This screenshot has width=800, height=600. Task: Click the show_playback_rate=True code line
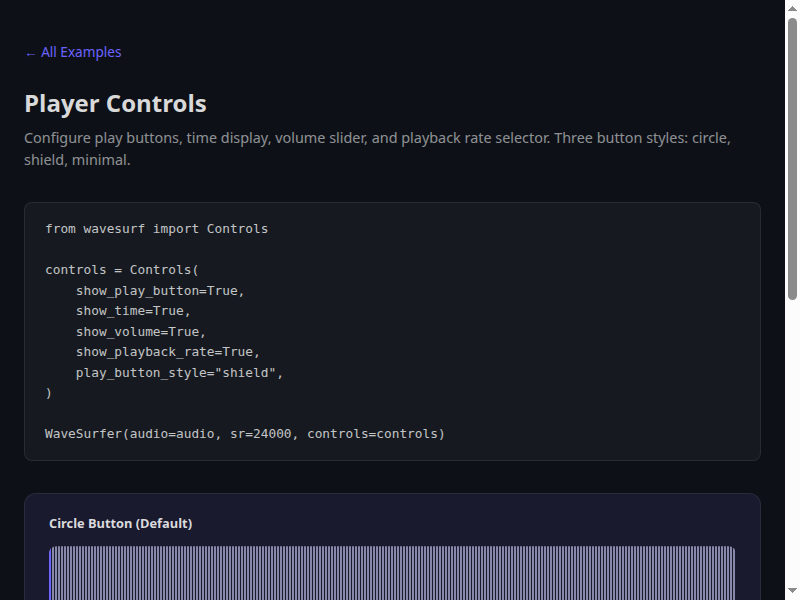point(168,352)
